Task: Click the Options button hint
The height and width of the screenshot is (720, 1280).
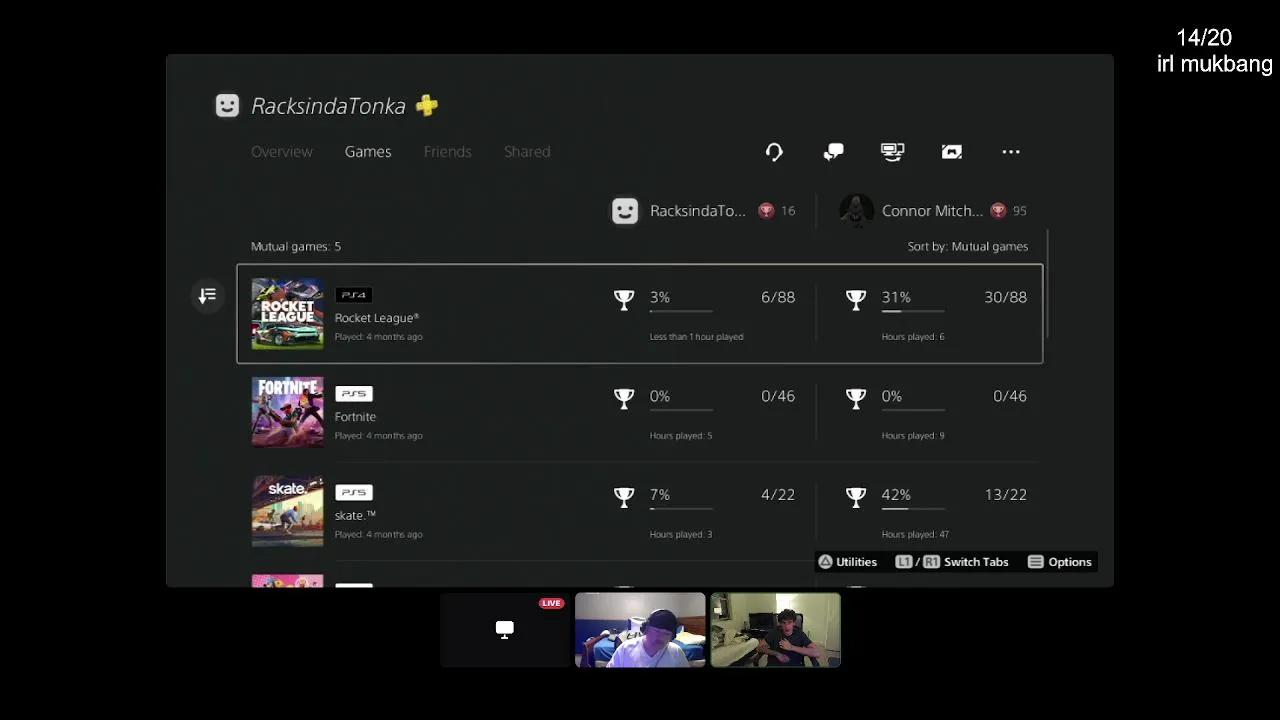Action: pos(1060,562)
